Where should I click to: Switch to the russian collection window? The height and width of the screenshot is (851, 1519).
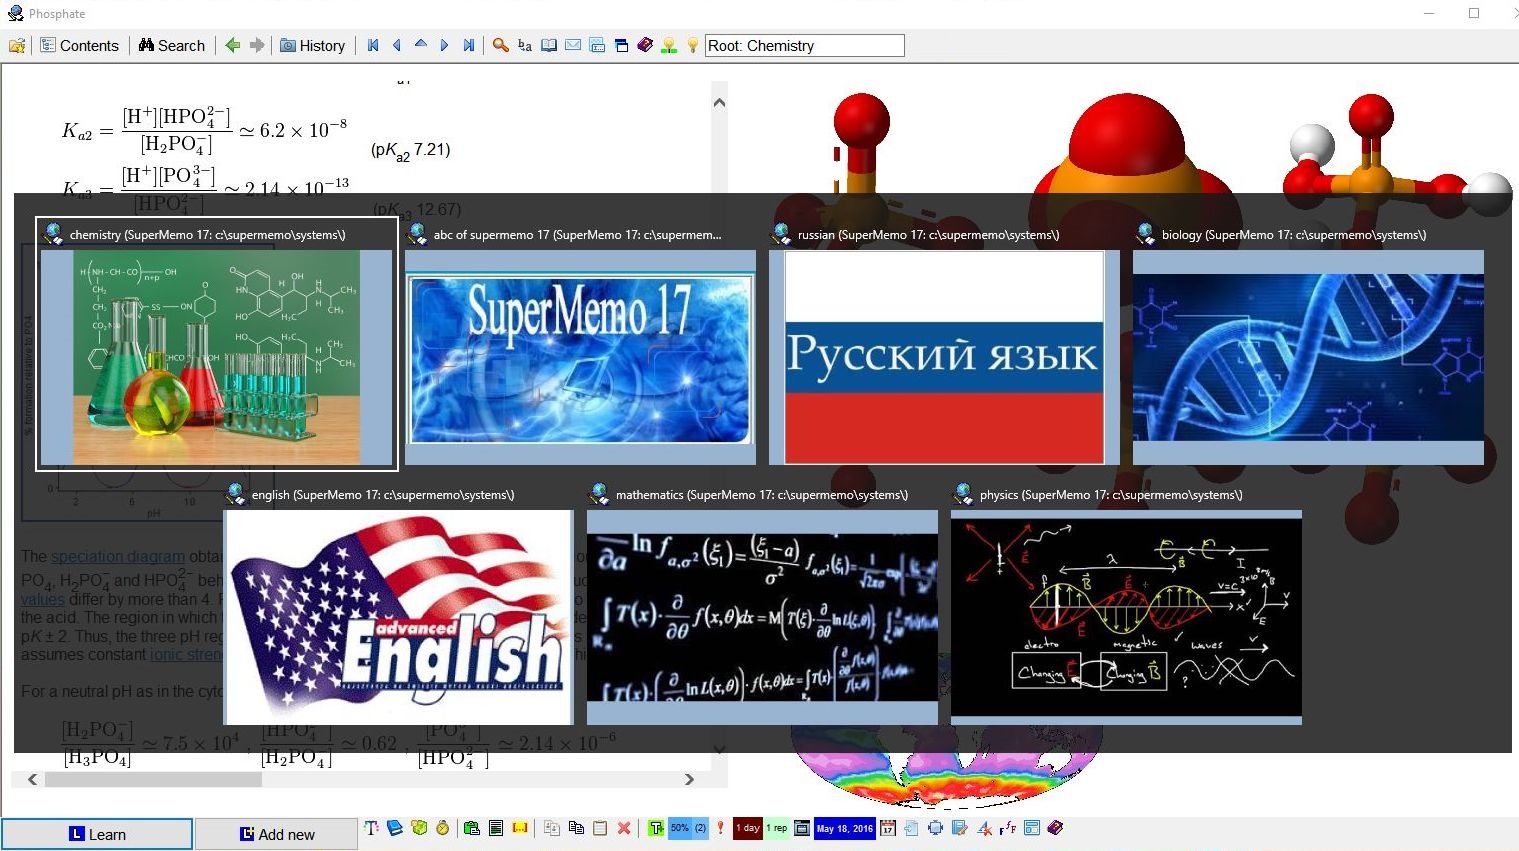coord(944,357)
